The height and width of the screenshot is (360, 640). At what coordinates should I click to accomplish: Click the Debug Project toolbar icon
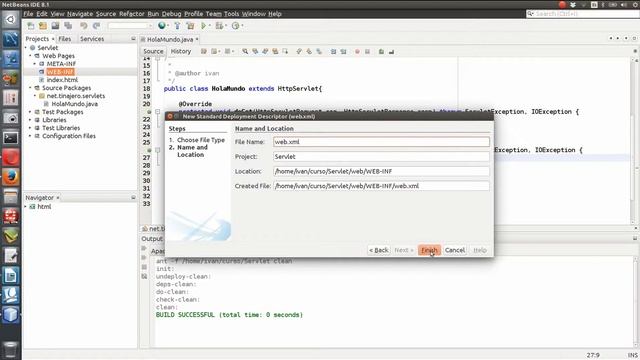click(x=219, y=26)
